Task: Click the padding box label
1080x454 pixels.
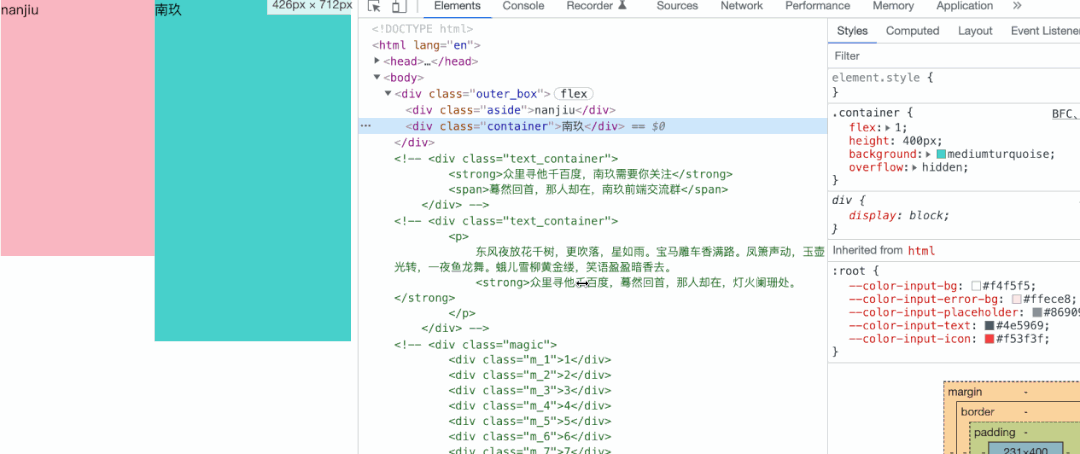Action: (995, 432)
